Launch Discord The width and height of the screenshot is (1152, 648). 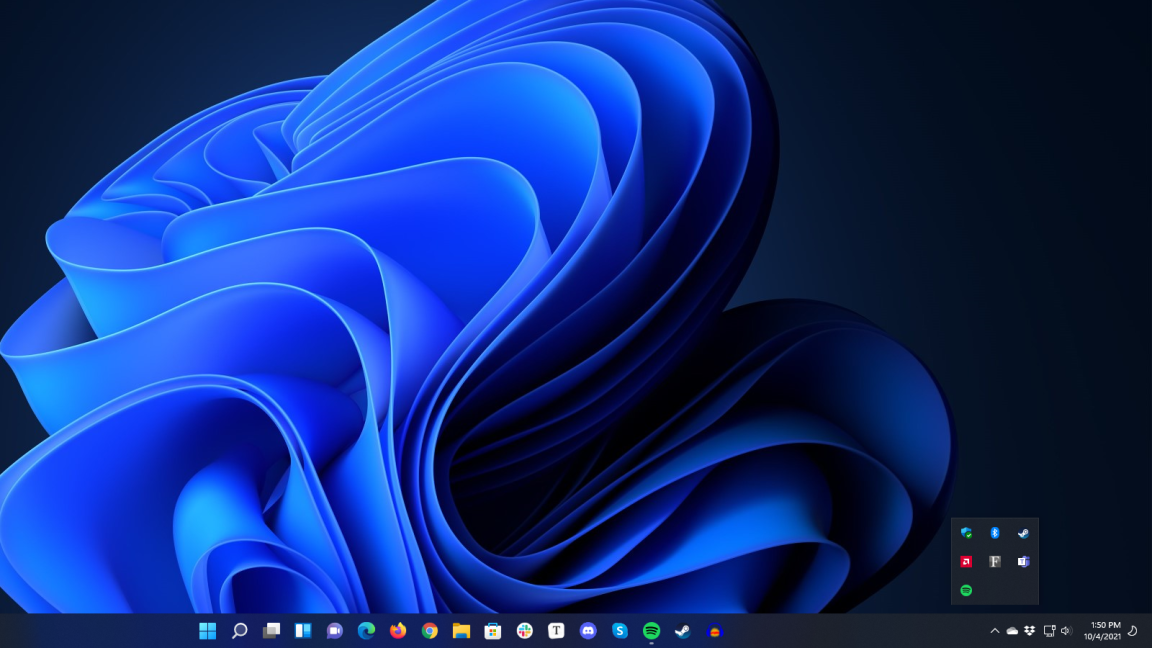588,631
